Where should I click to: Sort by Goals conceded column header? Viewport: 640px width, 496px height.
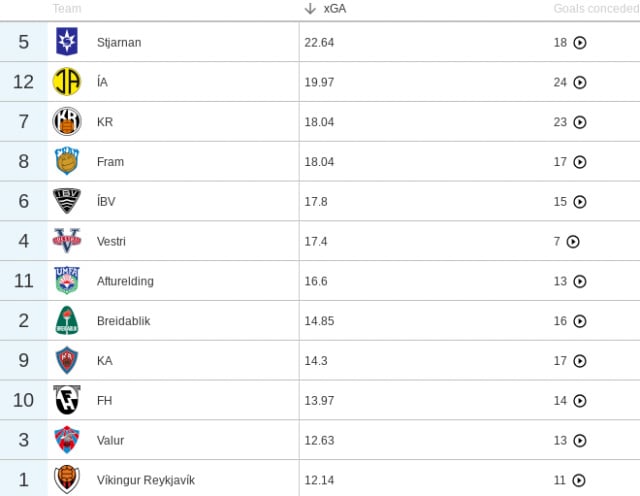tap(596, 8)
